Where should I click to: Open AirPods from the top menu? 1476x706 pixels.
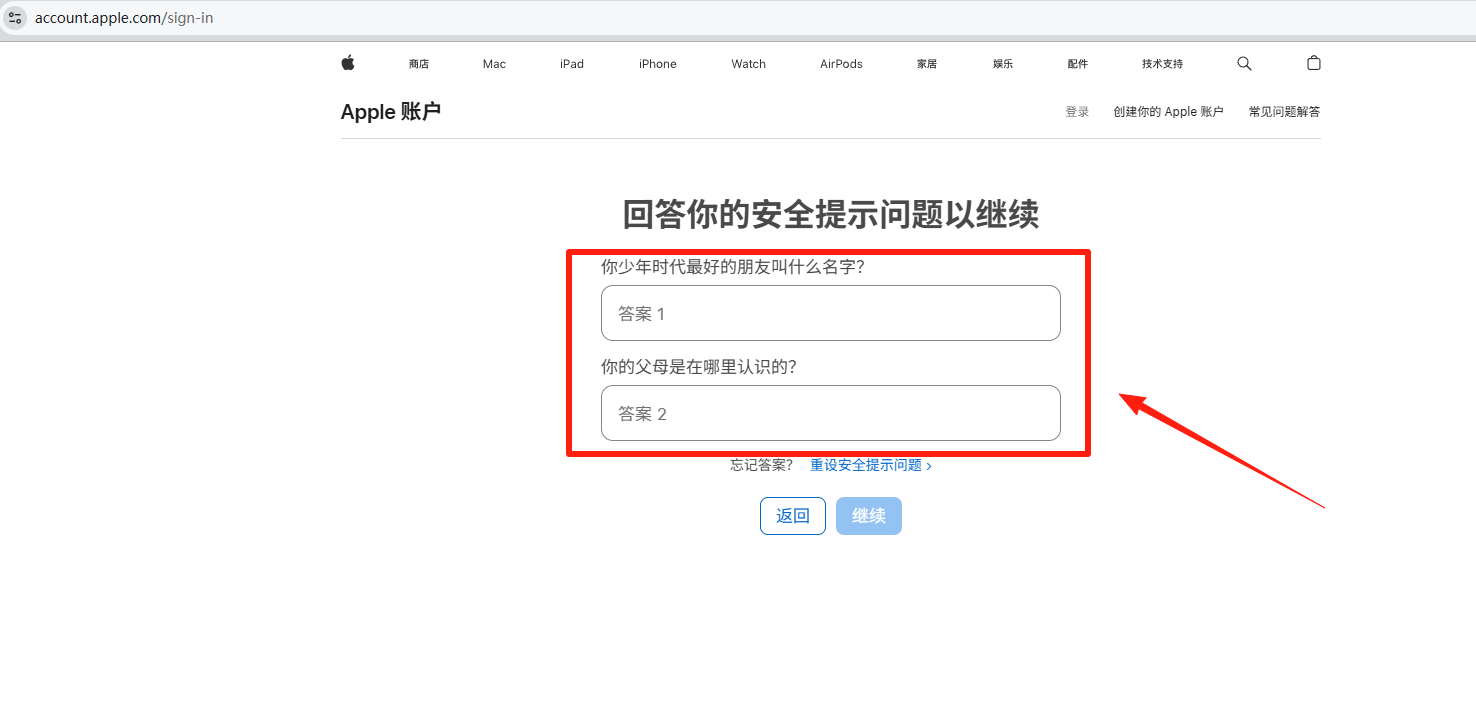point(841,64)
